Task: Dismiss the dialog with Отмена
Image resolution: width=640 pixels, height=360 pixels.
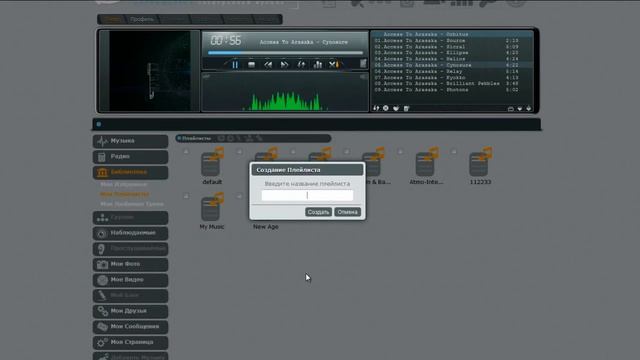Action: click(x=347, y=212)
